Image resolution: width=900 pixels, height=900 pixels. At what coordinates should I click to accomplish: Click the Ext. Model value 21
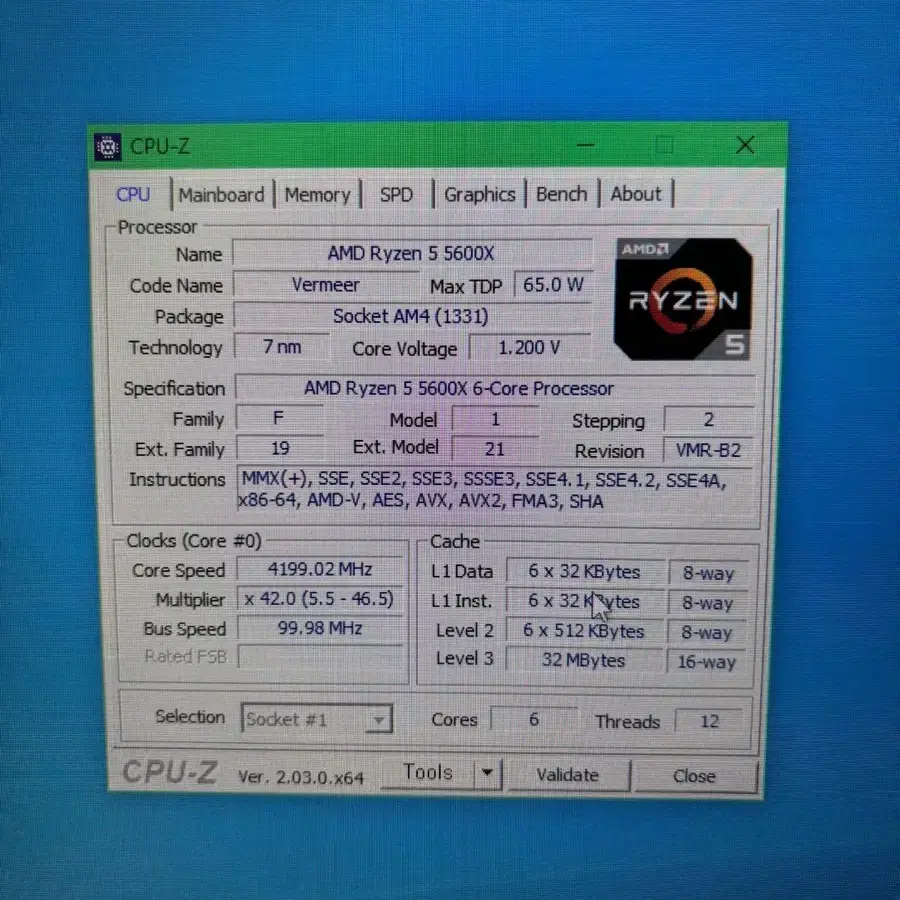pos(495,448)
